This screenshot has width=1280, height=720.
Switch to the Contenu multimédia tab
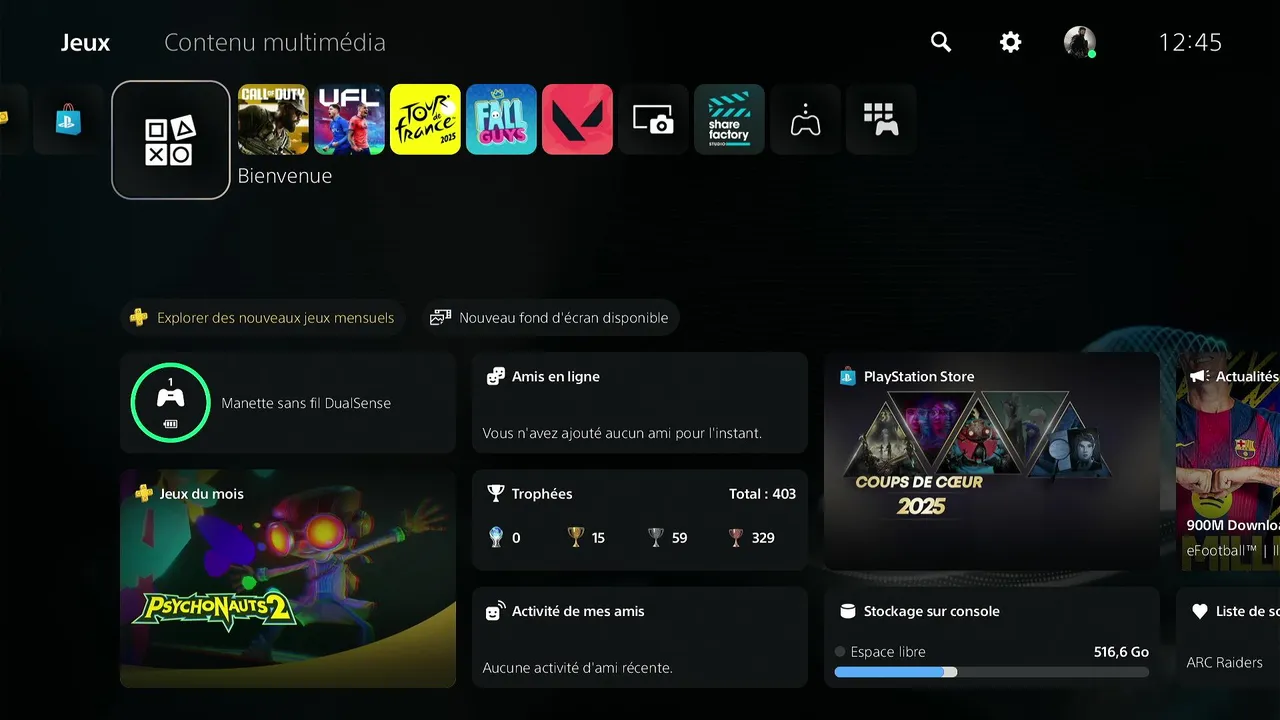(275, 43)
